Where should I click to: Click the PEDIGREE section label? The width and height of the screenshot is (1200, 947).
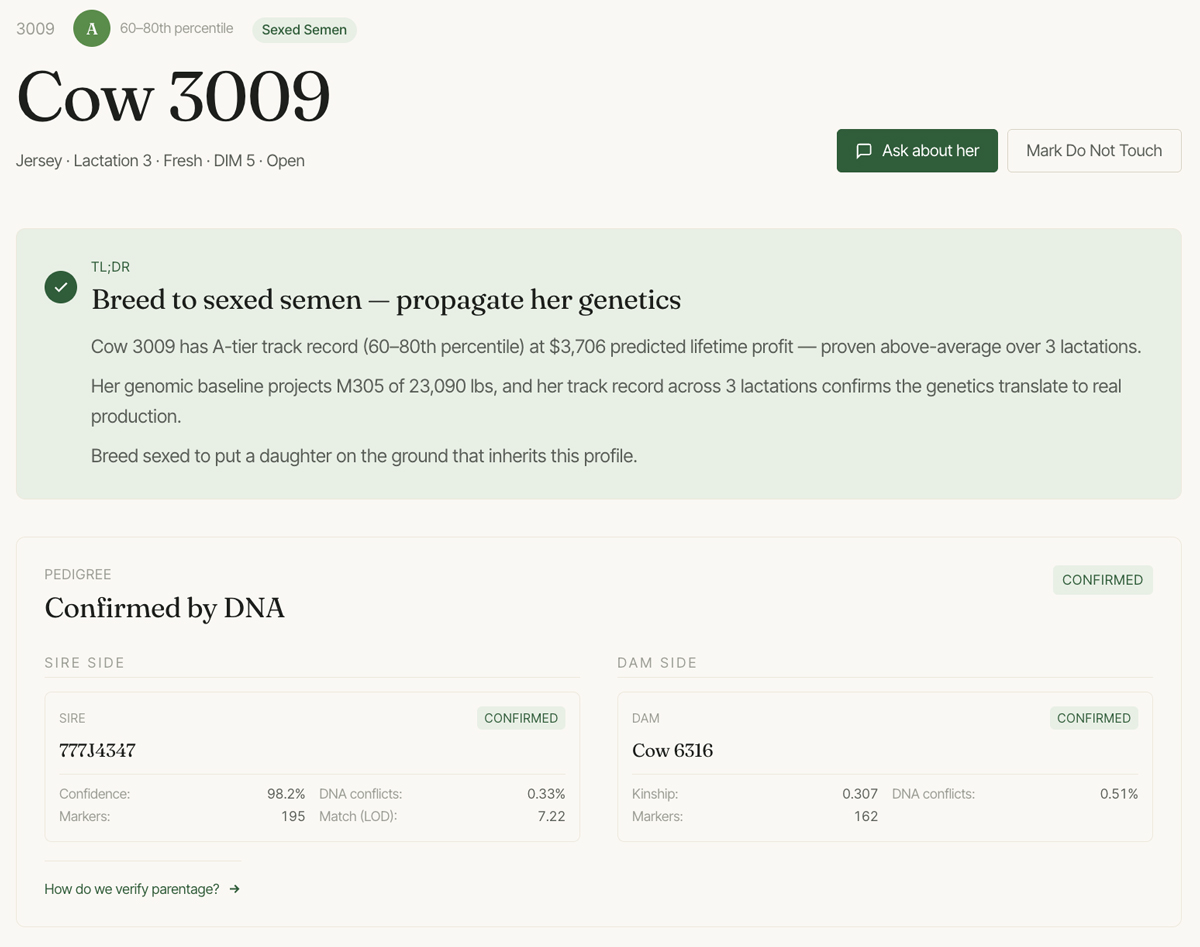pos(78,574)
